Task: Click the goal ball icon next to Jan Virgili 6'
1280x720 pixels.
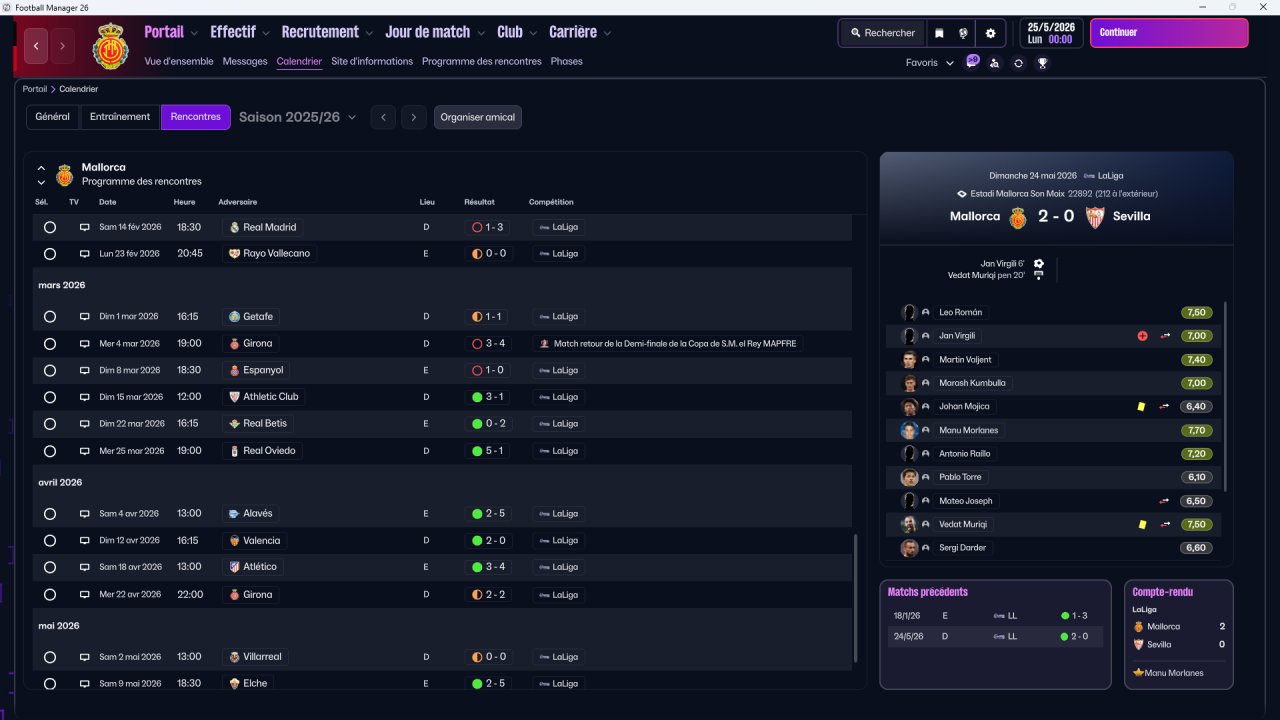Action: (1039, 264)
